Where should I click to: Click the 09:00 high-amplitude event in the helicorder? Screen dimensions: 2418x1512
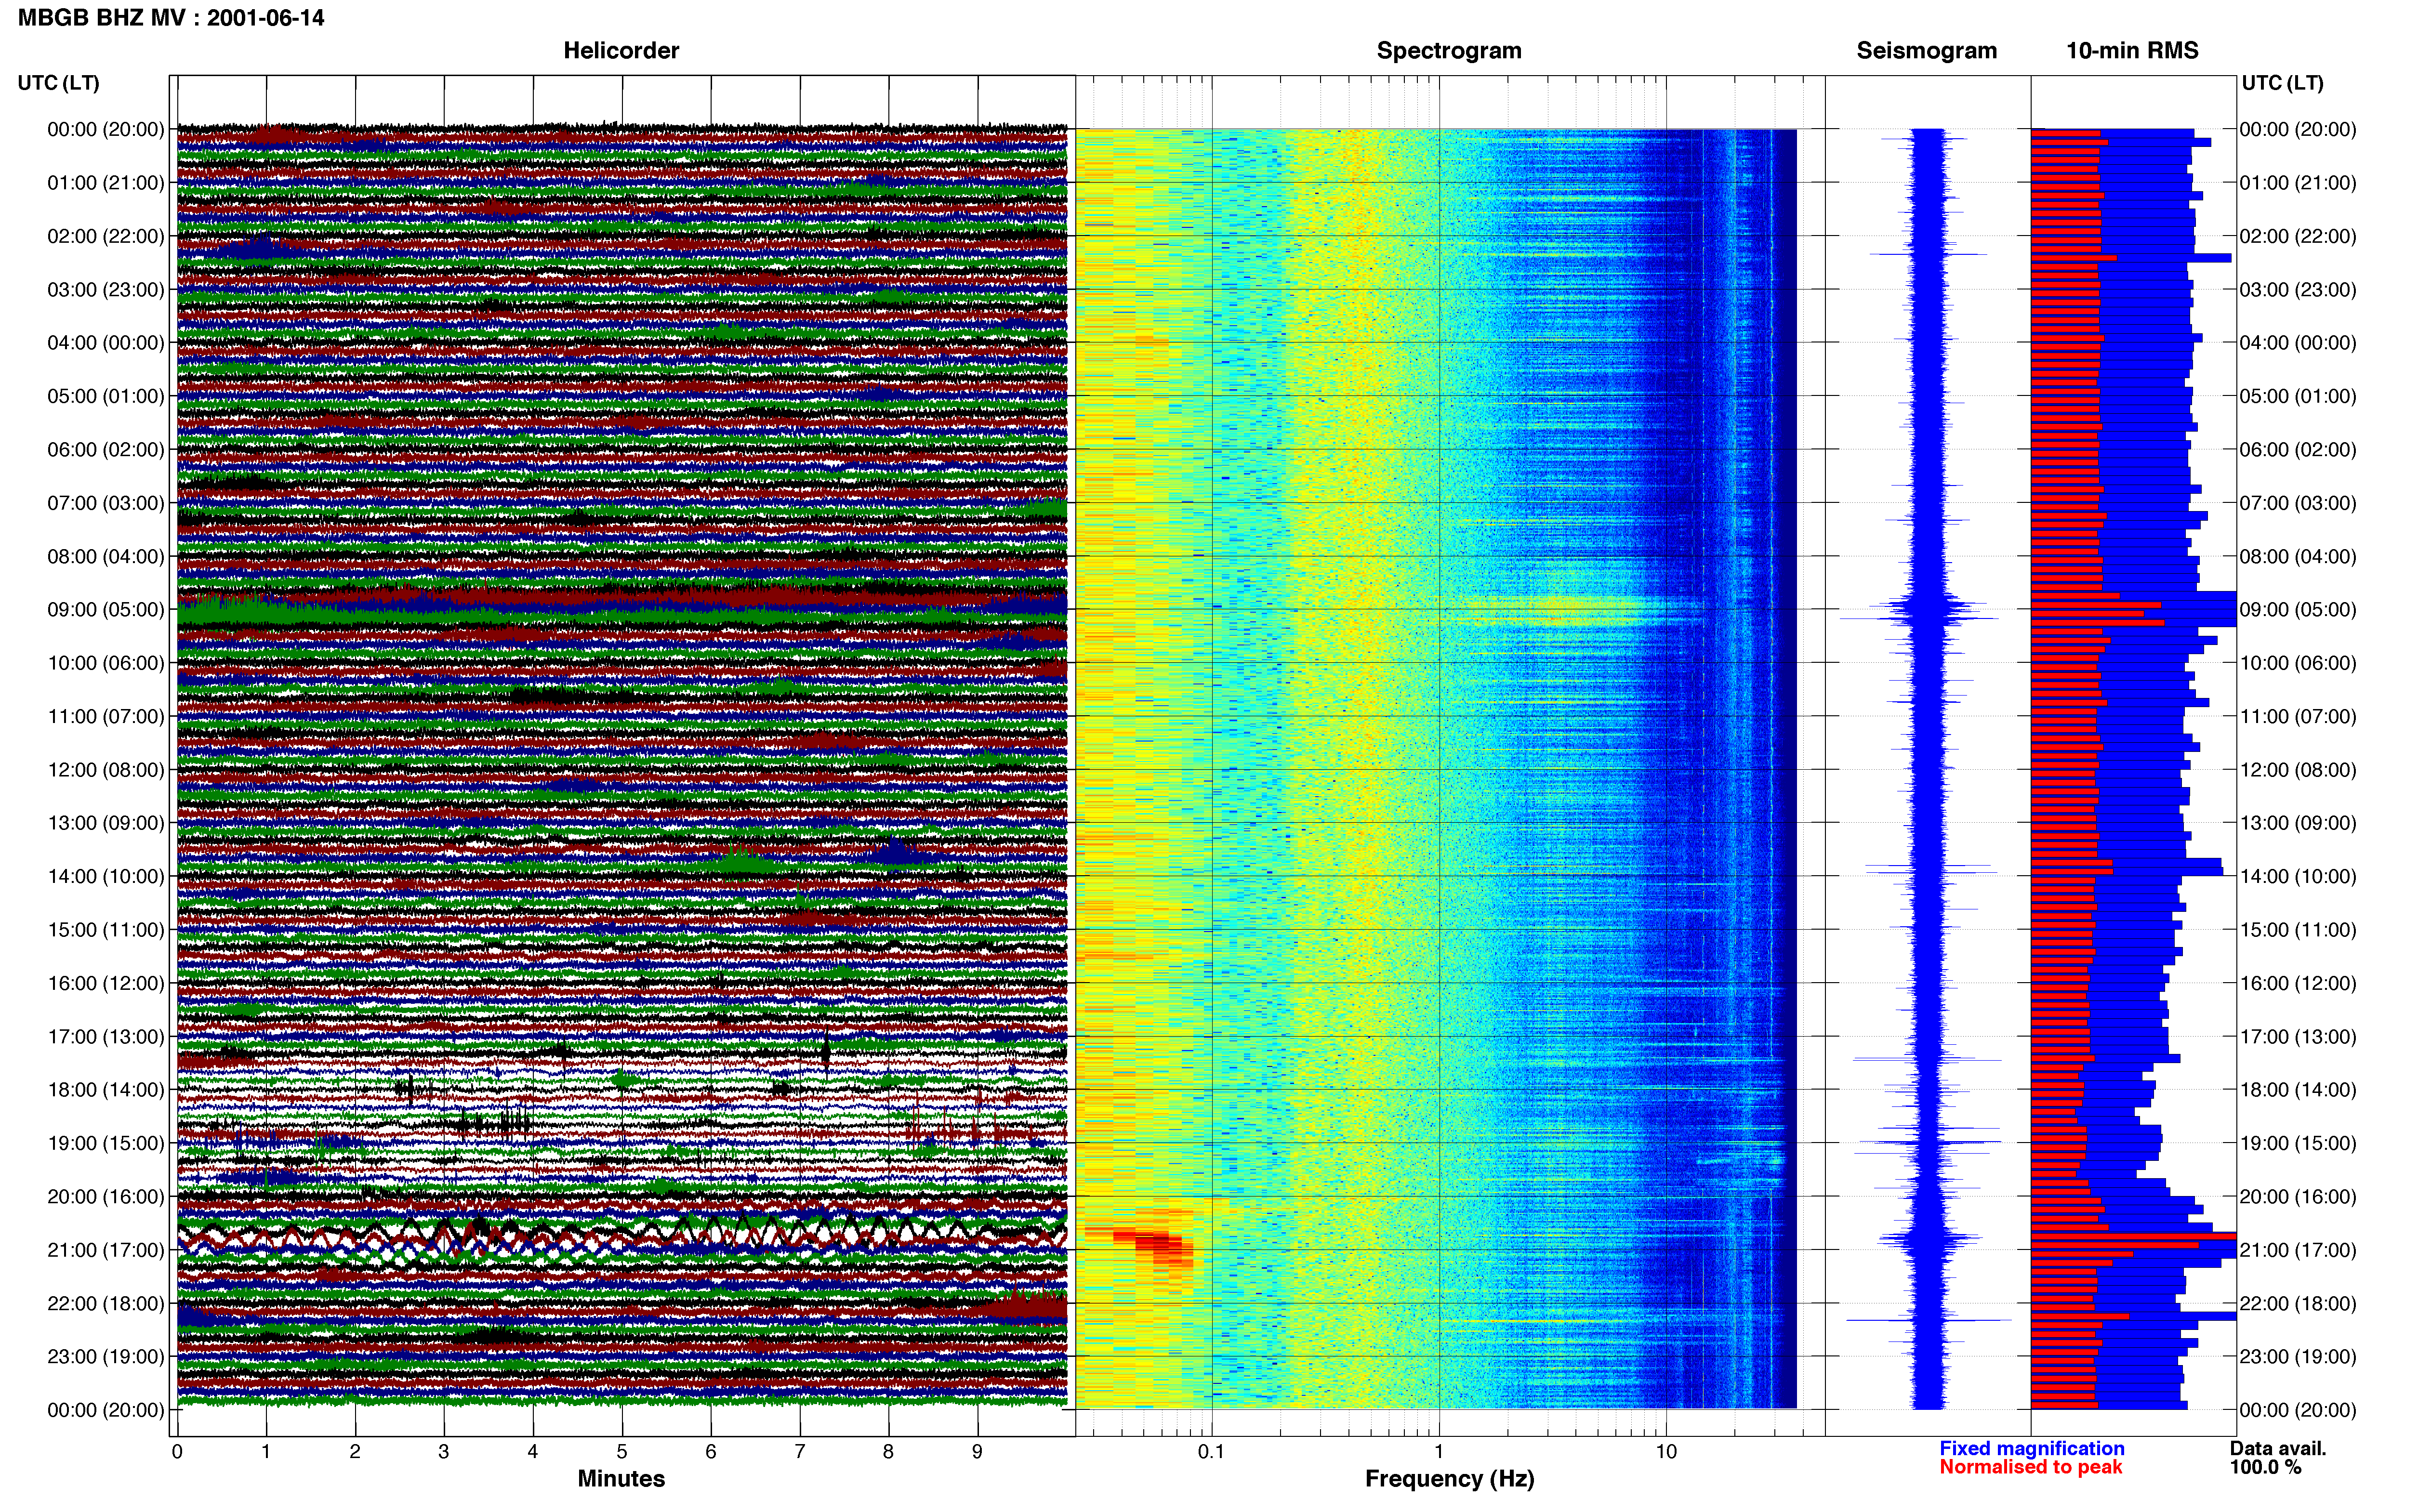(622, 606)
